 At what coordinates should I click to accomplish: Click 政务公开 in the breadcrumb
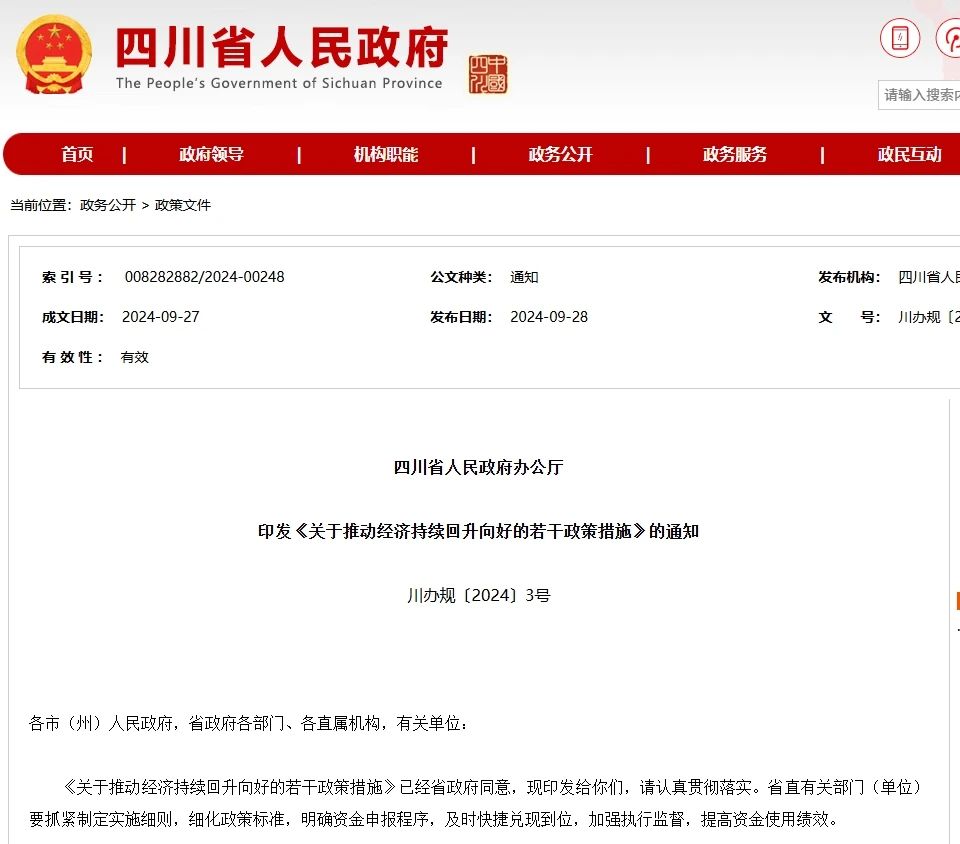pos(108,205)
